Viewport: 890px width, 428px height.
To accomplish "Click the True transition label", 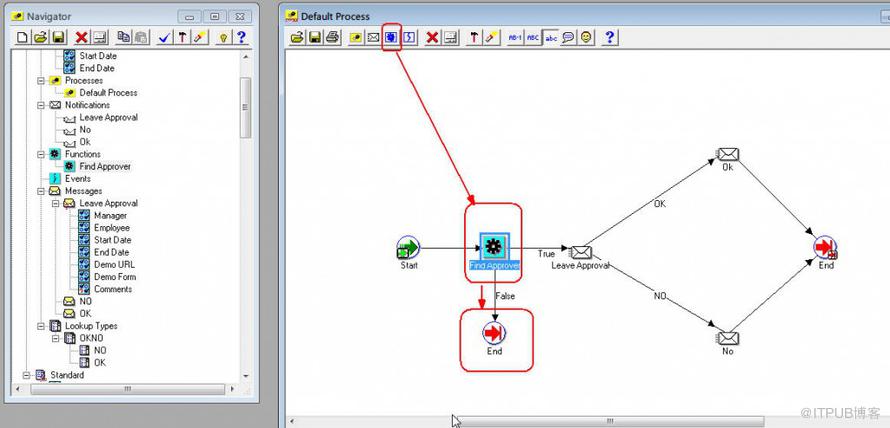I will click(x=546, y=254).
